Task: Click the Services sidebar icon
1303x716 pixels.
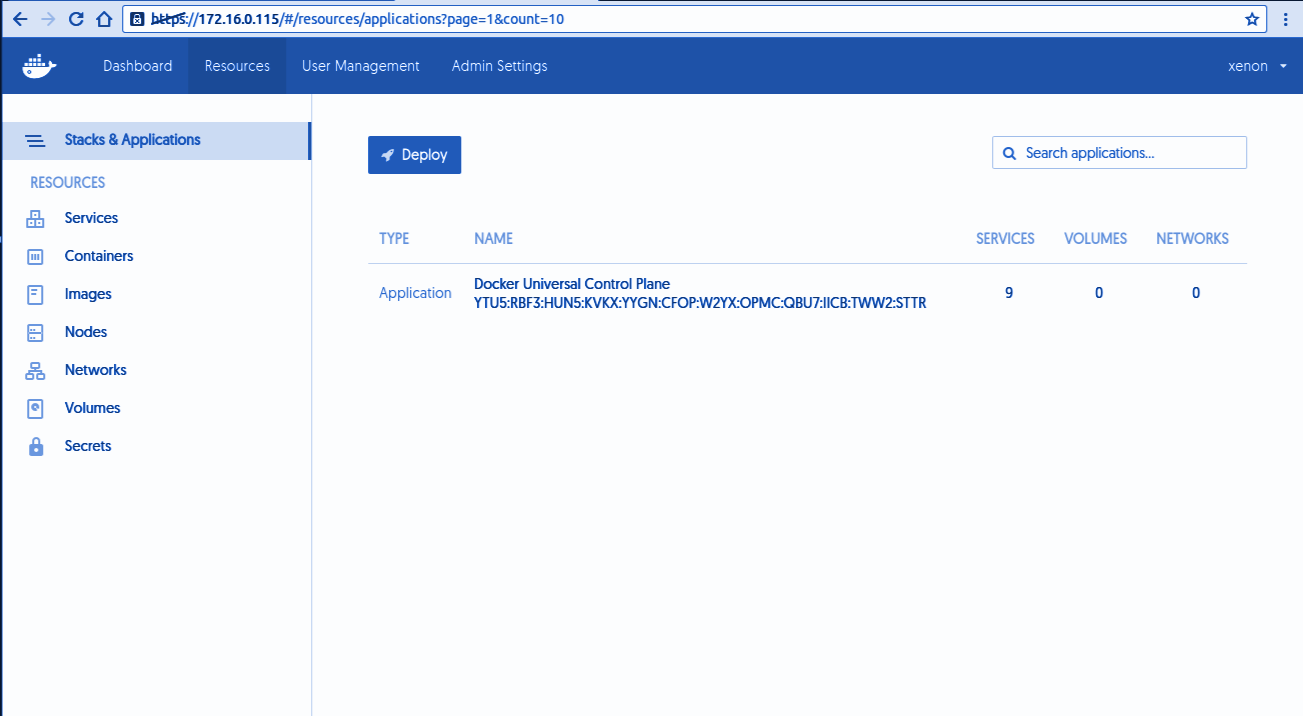Action: tap(35, 218)
